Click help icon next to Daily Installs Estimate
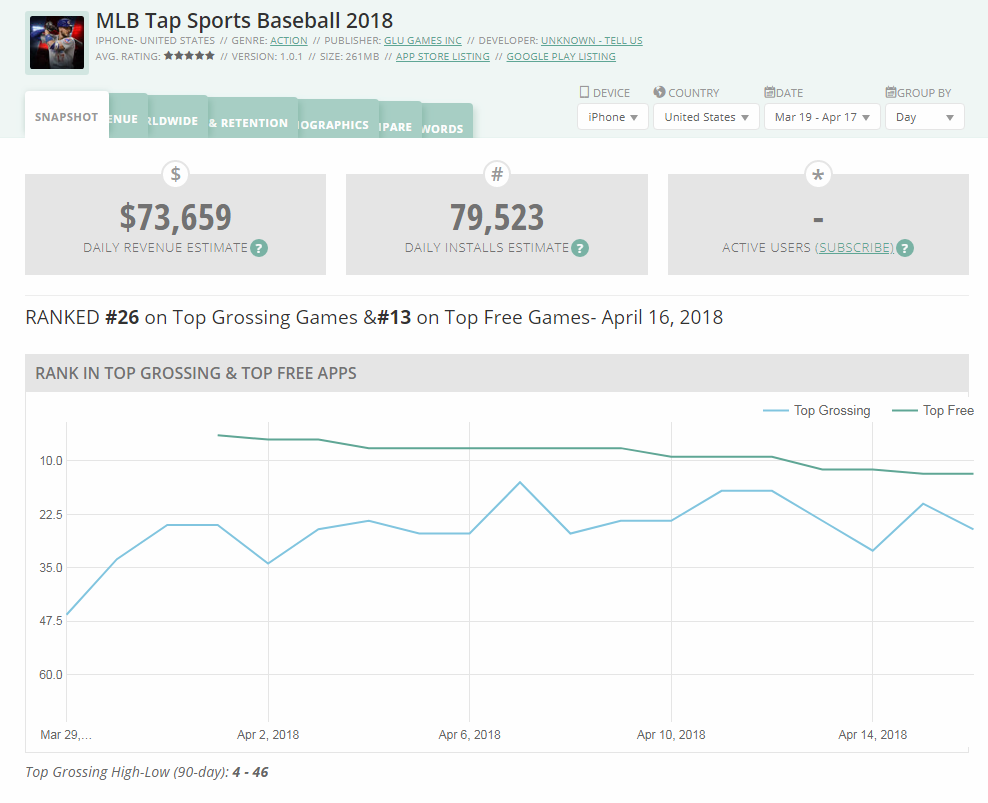The image size is (988, 803). [580, 248]
